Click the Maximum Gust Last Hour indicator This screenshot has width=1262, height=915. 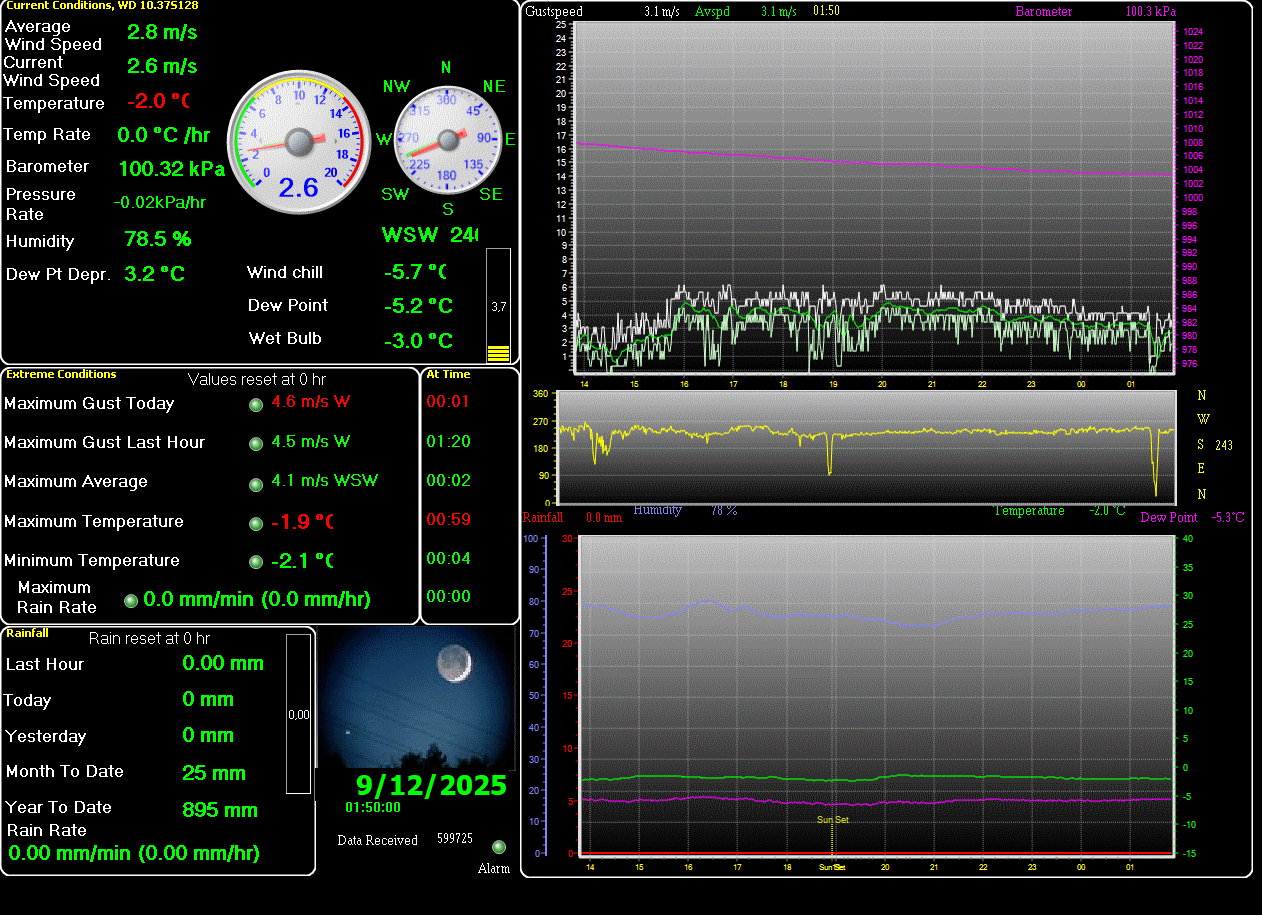256,443
